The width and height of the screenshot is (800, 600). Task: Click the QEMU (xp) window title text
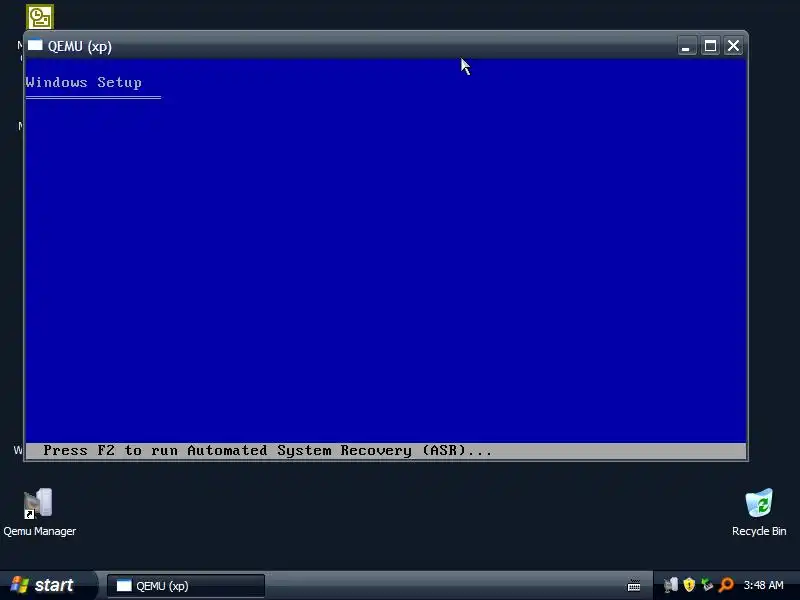[x=80, y=46]
